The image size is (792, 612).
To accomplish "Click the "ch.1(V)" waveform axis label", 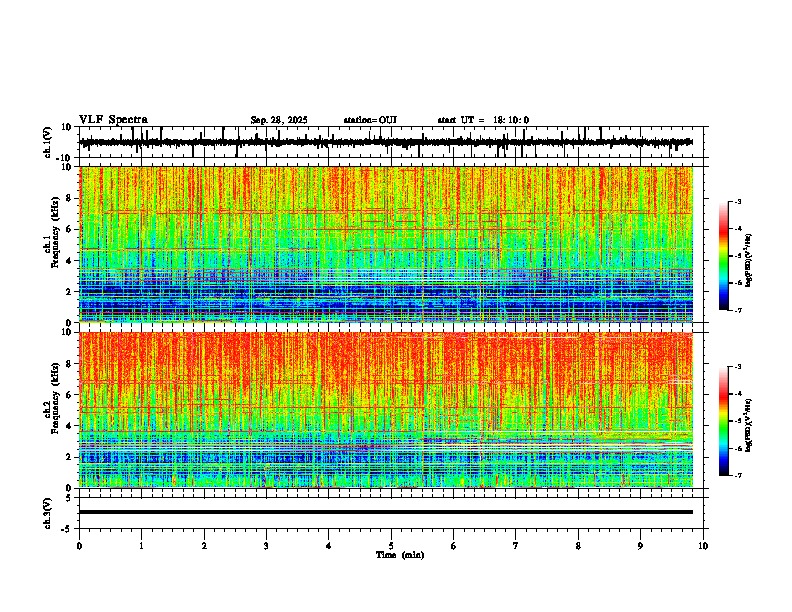I will pos(48,142).
